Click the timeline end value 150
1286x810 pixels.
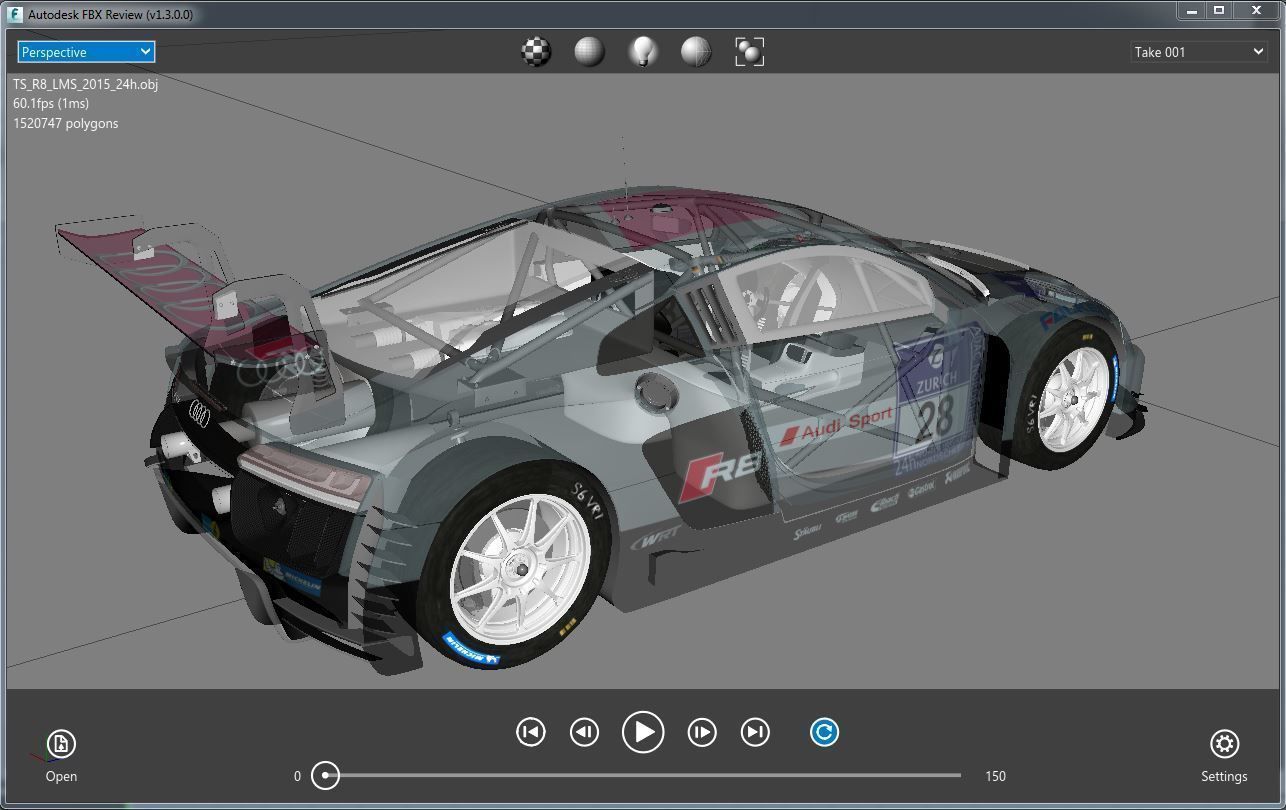pos(995,775)
